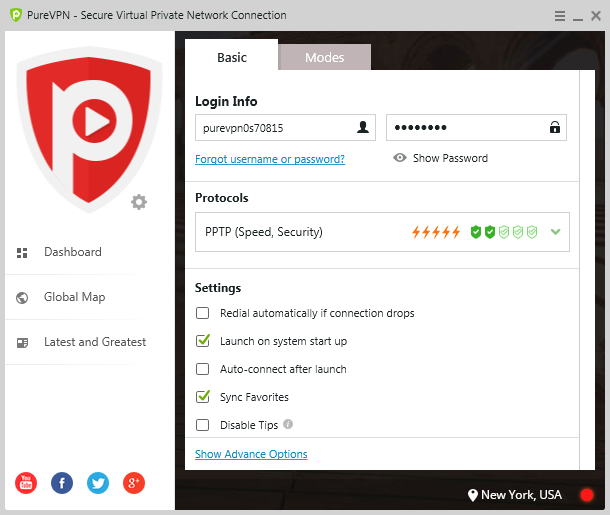Click the PureVPN title bar logo icon
This screenshot has width=610, height=515.
tap(16, 15)
